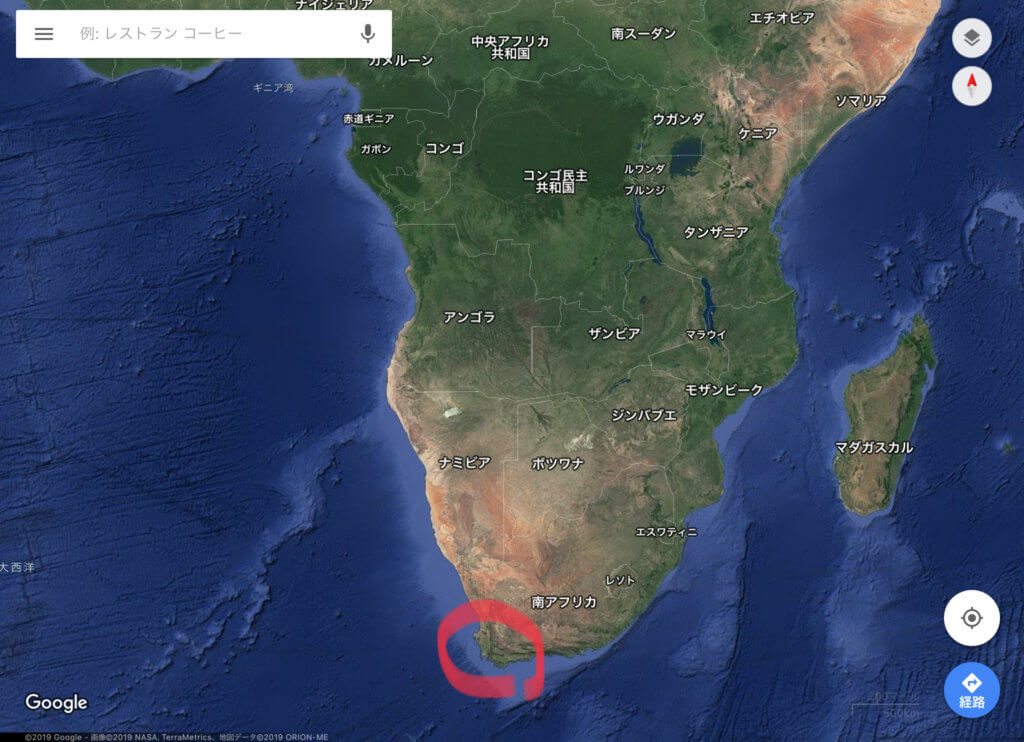Tap the ボツワナ map label
This screenshot has width=1024, height=742.
click(558, 464)
